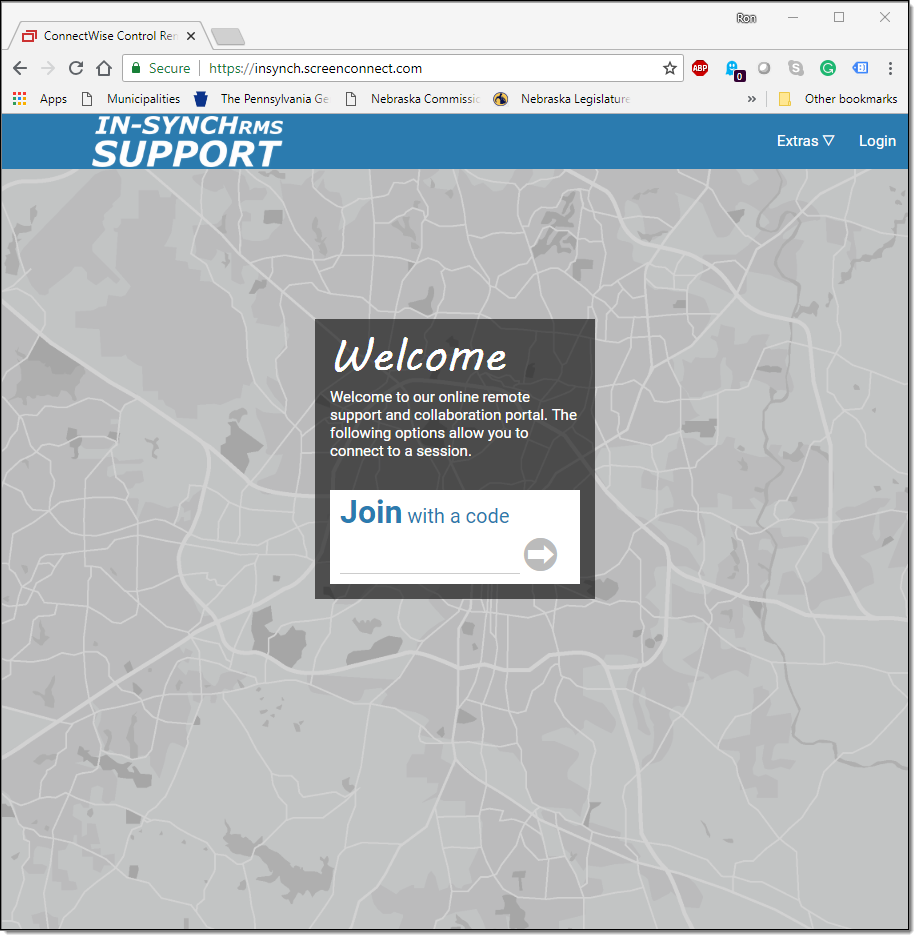Reload the page with the refresh icon
The height and width of the screenshot is (939, 918).
(x=76, y=68)
